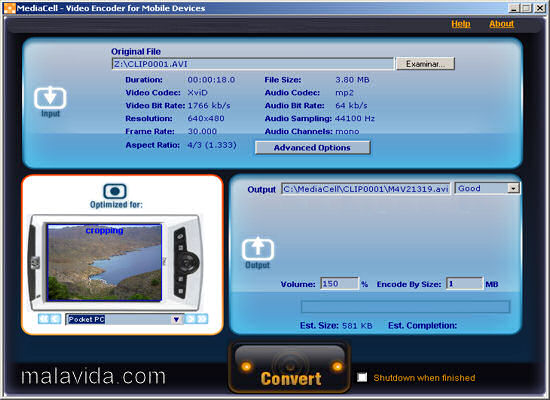Click the audio codec value mp2
Image resolution: width=550 pixels, height=400 pixels.
(344, 93)
